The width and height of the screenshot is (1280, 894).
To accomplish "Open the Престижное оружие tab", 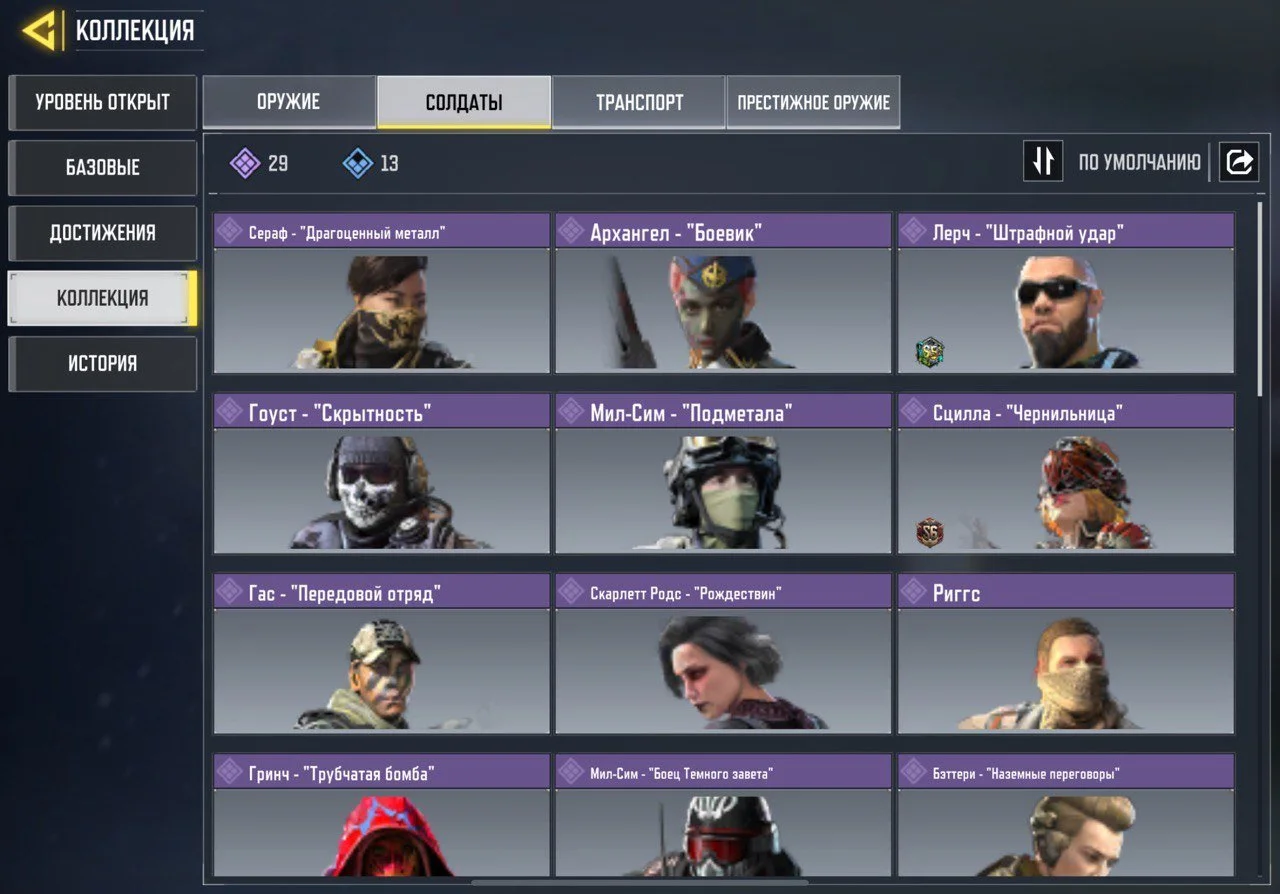I will [813, 102].
